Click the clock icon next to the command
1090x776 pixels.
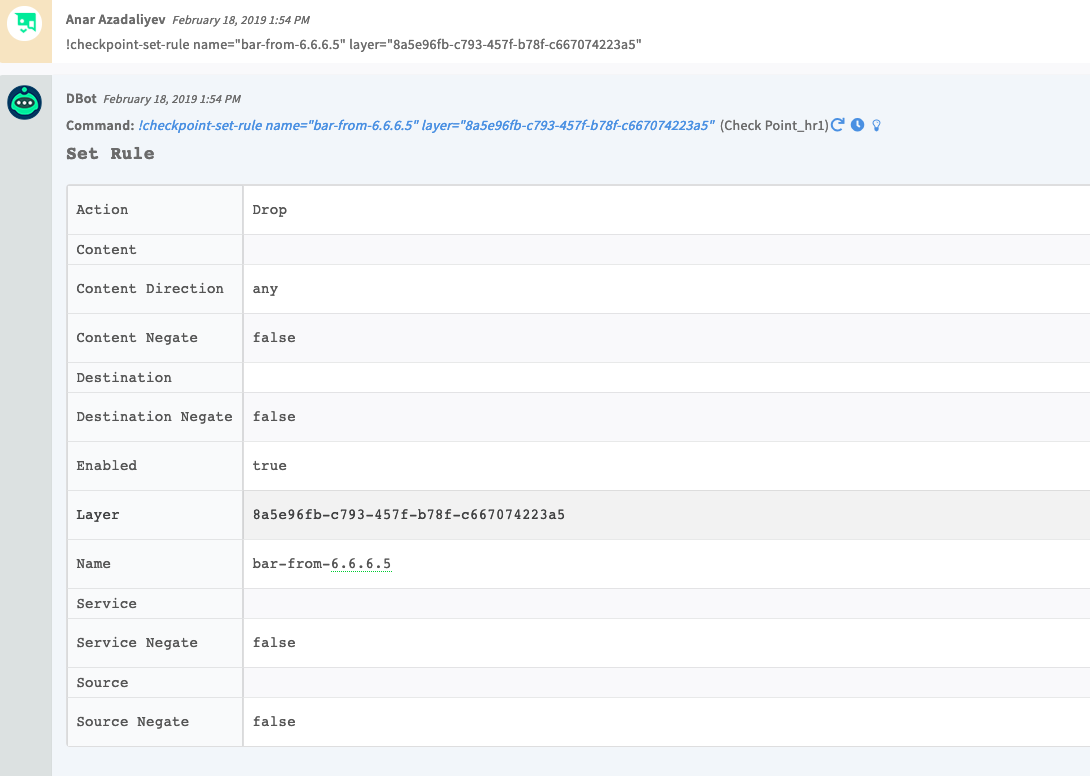[857, 124]
